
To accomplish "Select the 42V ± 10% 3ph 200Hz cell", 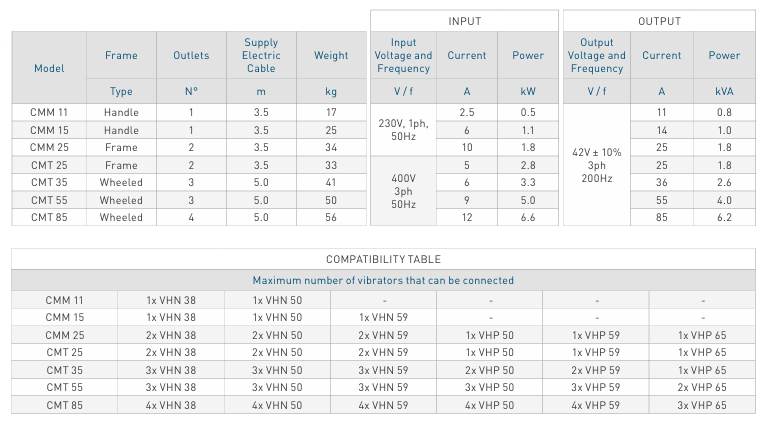I will [597, 165].
